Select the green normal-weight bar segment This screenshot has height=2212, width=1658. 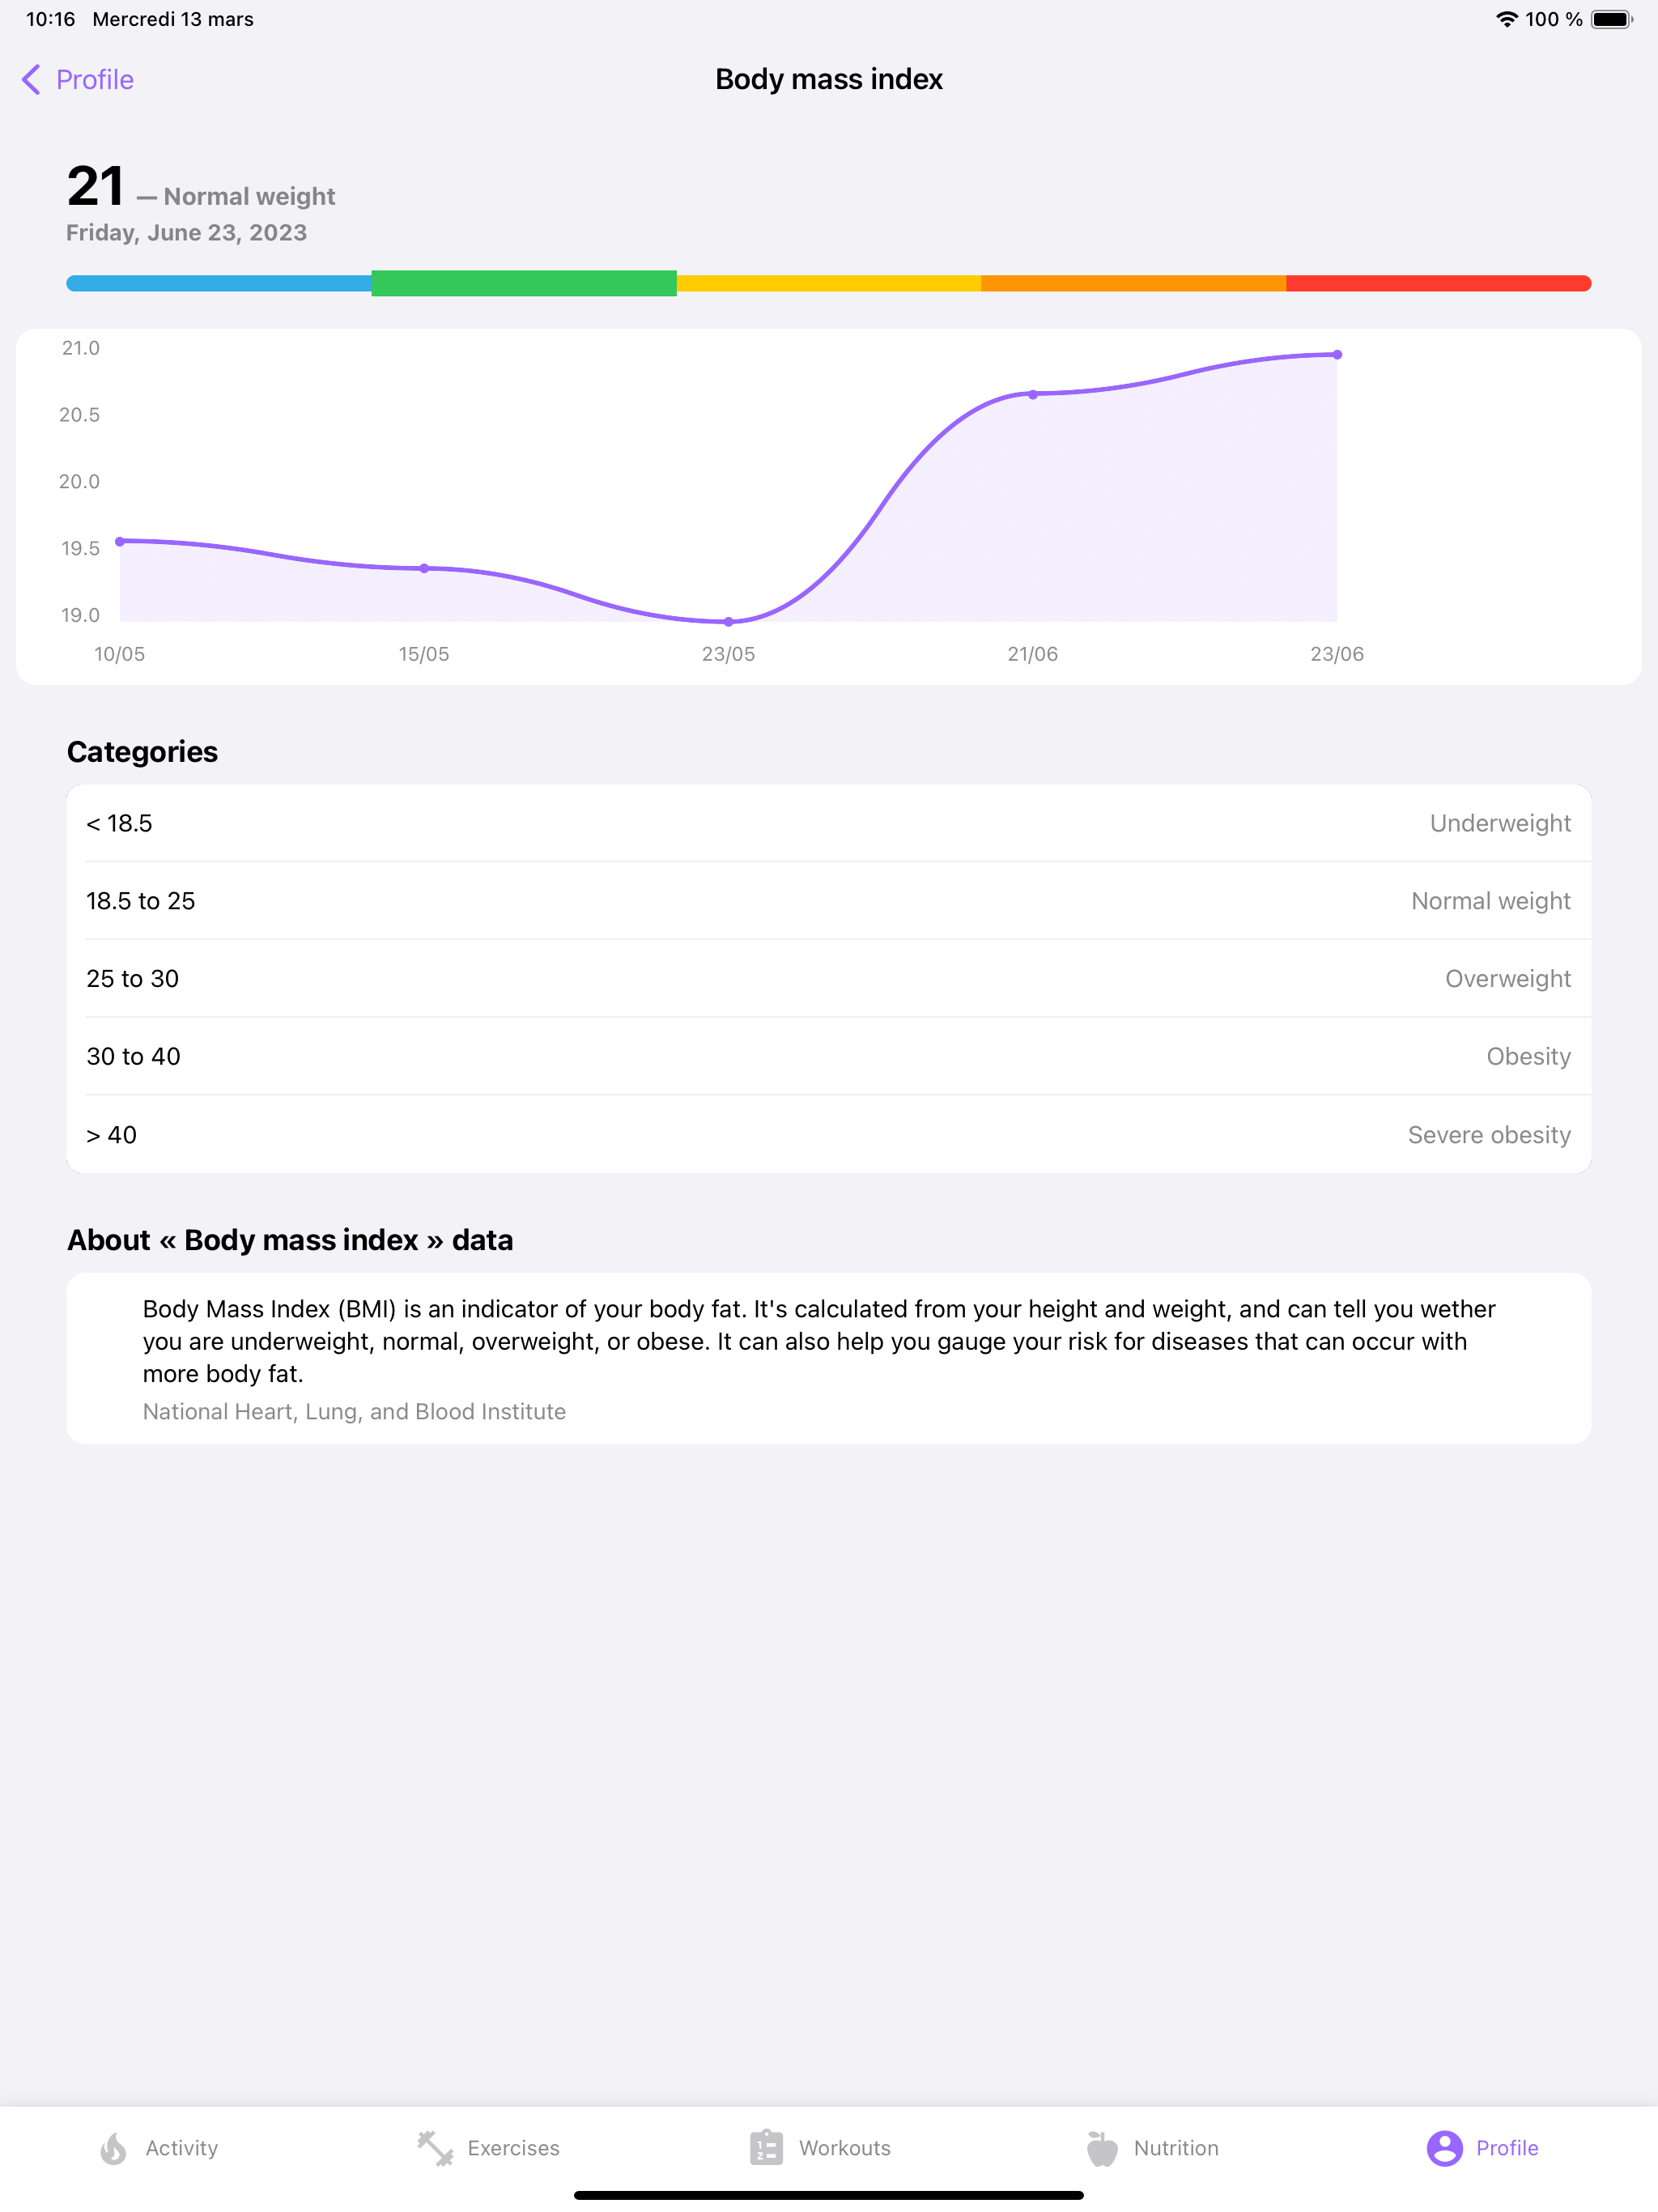(524, 283)
